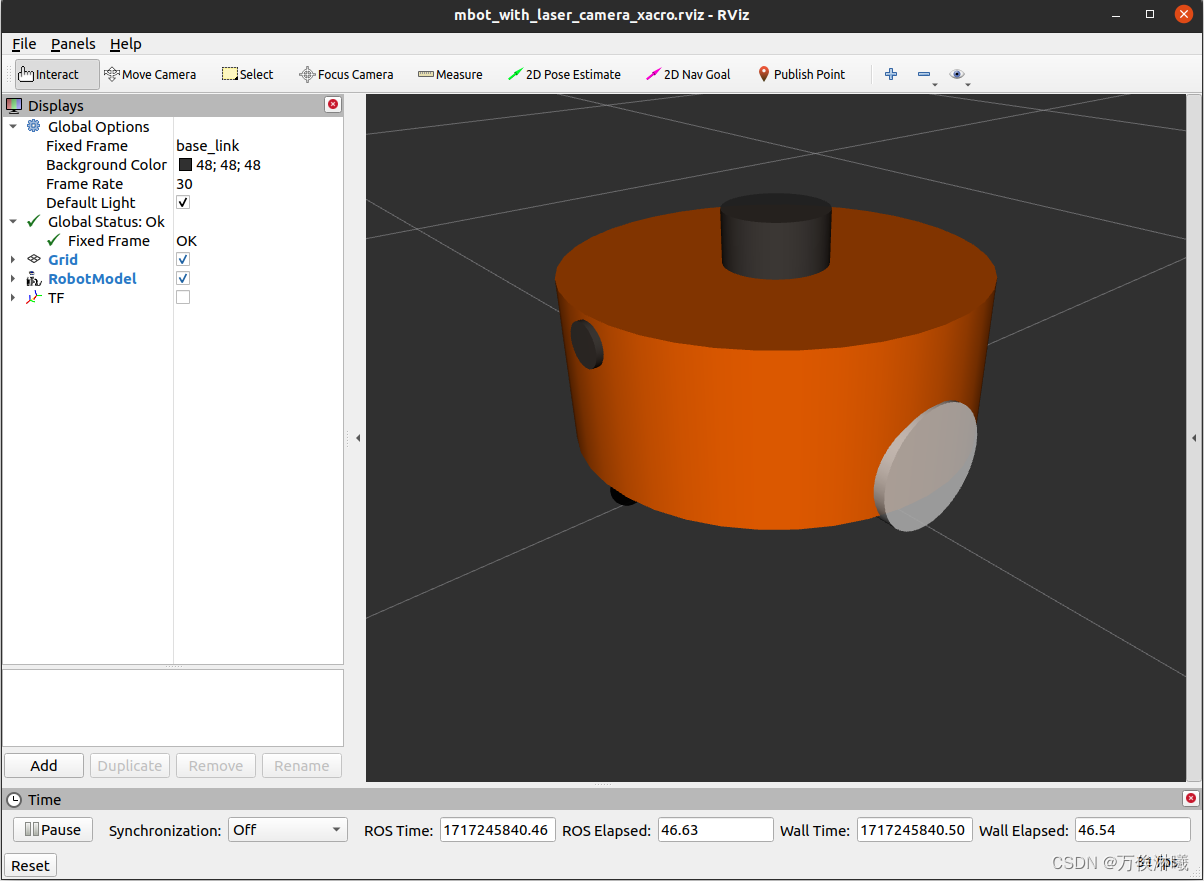Click the minus remove-tool icon
The width and height of the screenshot is (1204, 881).
click(x=924, y=74)
